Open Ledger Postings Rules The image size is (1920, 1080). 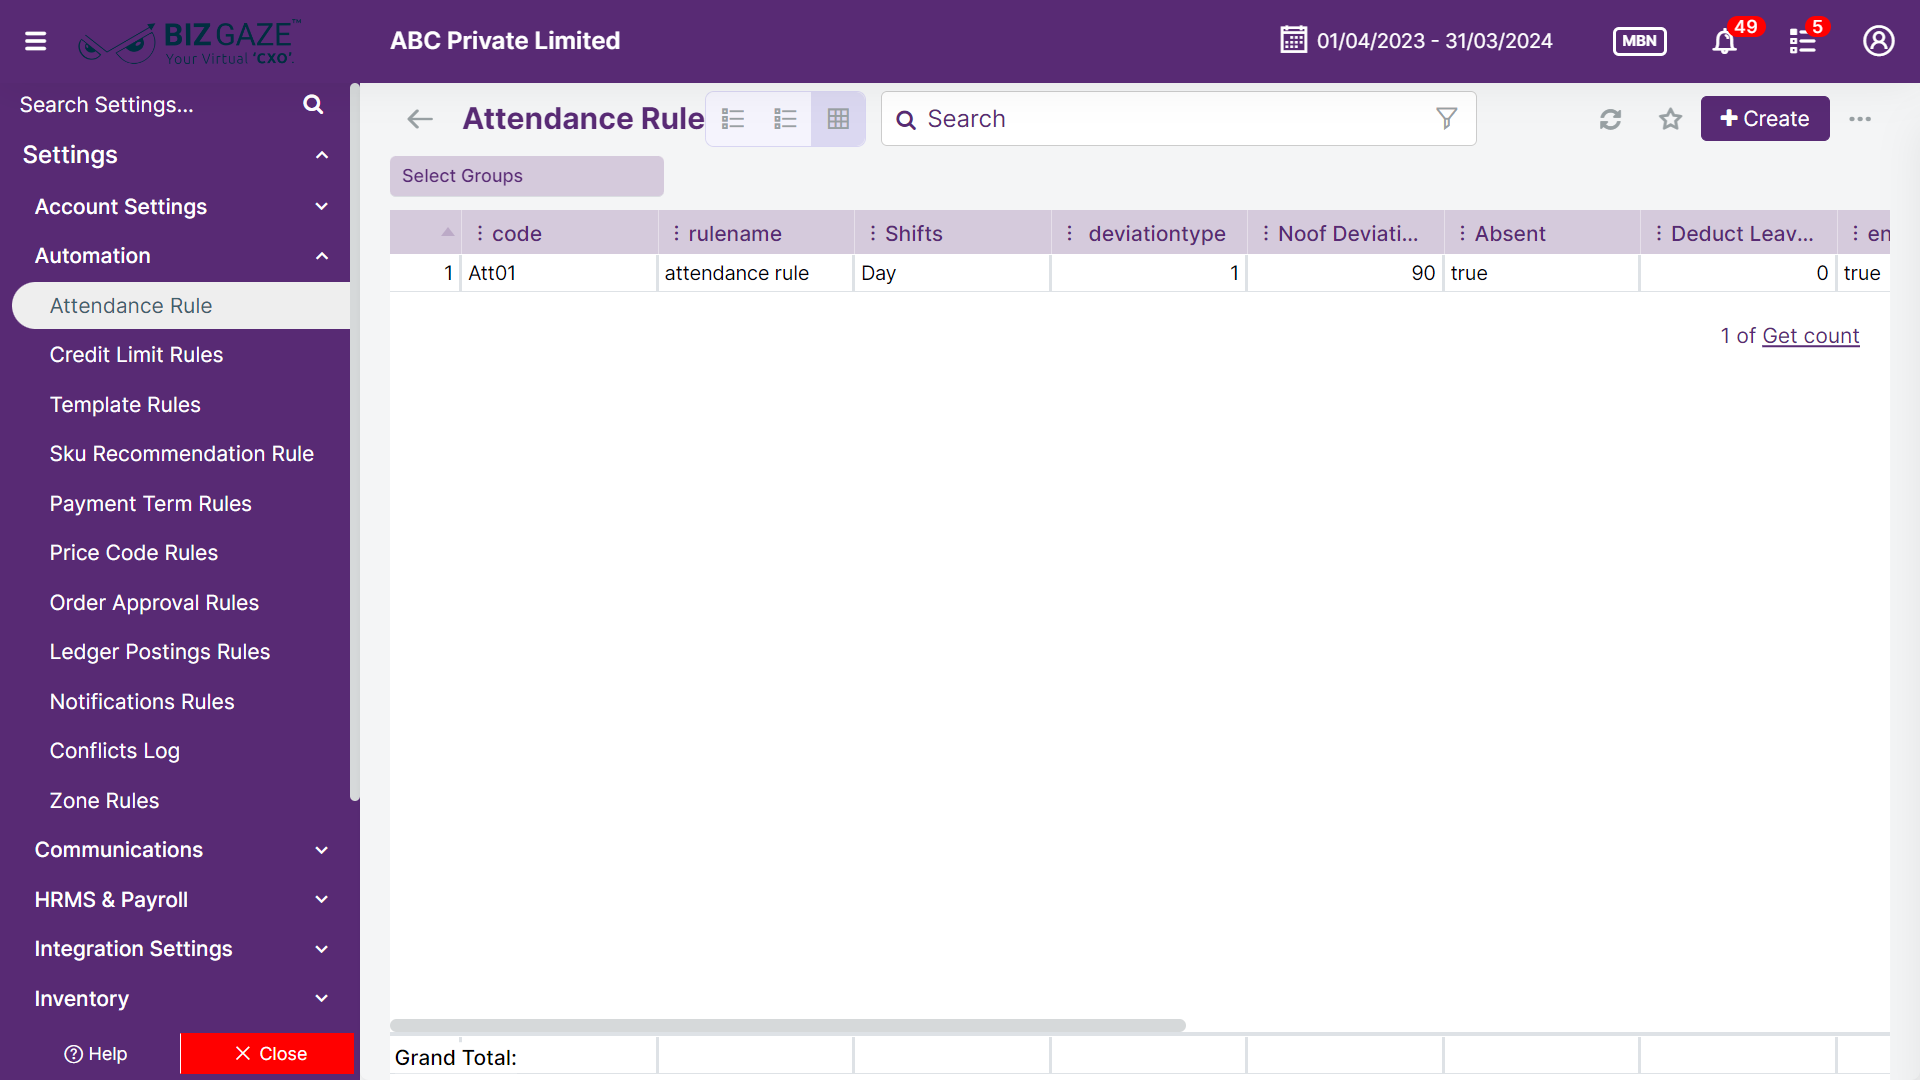tap(159, 652)
